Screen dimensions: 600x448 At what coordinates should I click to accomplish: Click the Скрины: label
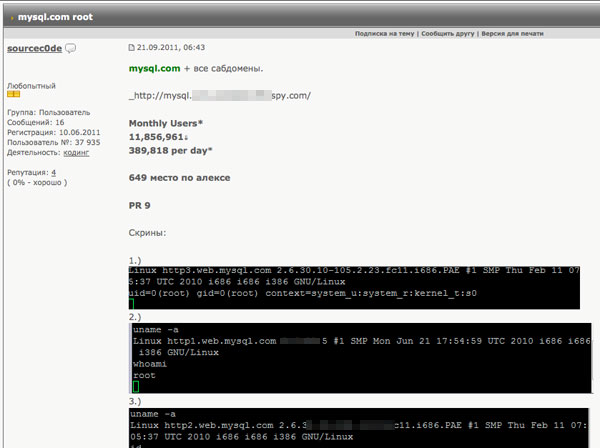(x=147, y=233)
